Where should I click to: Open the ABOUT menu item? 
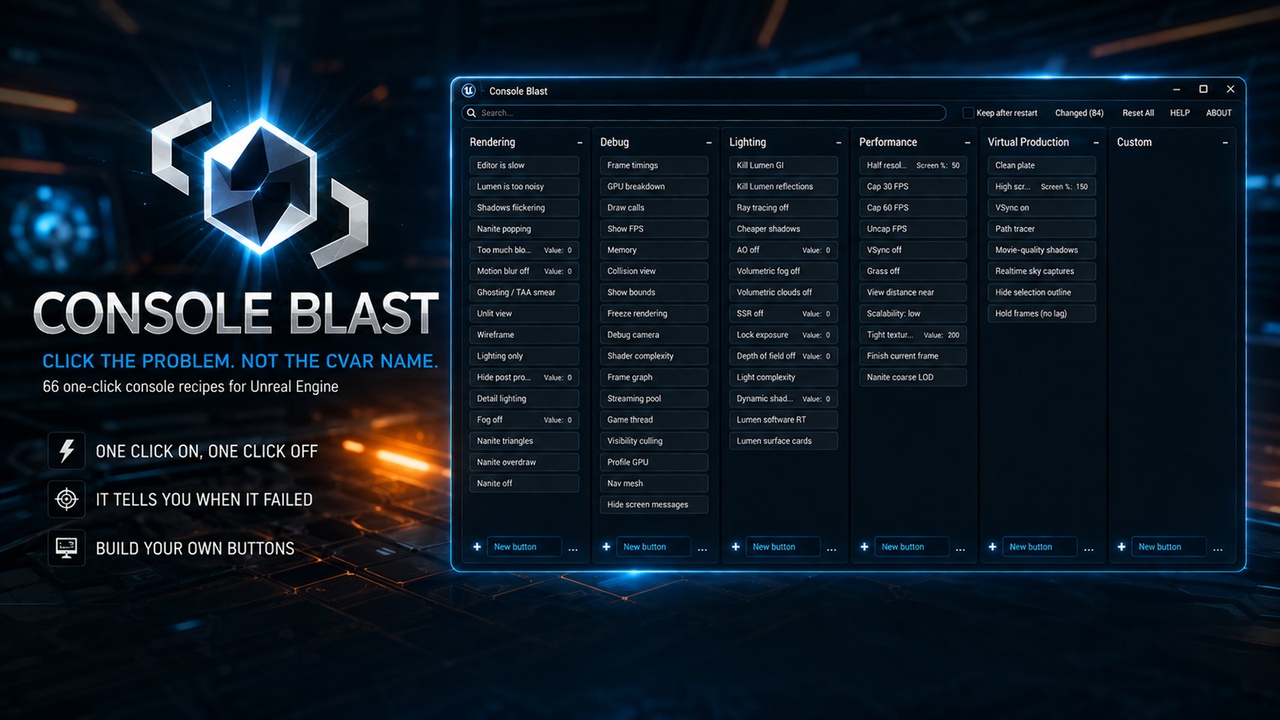coord(1219,113)
